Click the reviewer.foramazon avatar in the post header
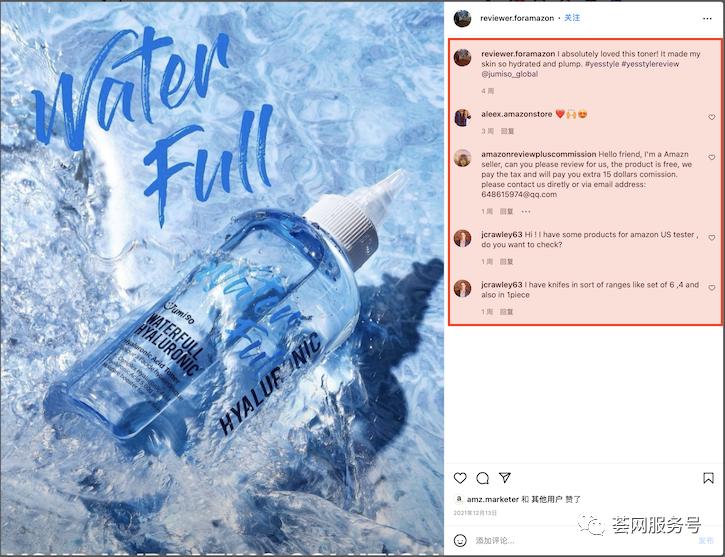725x557 pixels. coord(462,18)
